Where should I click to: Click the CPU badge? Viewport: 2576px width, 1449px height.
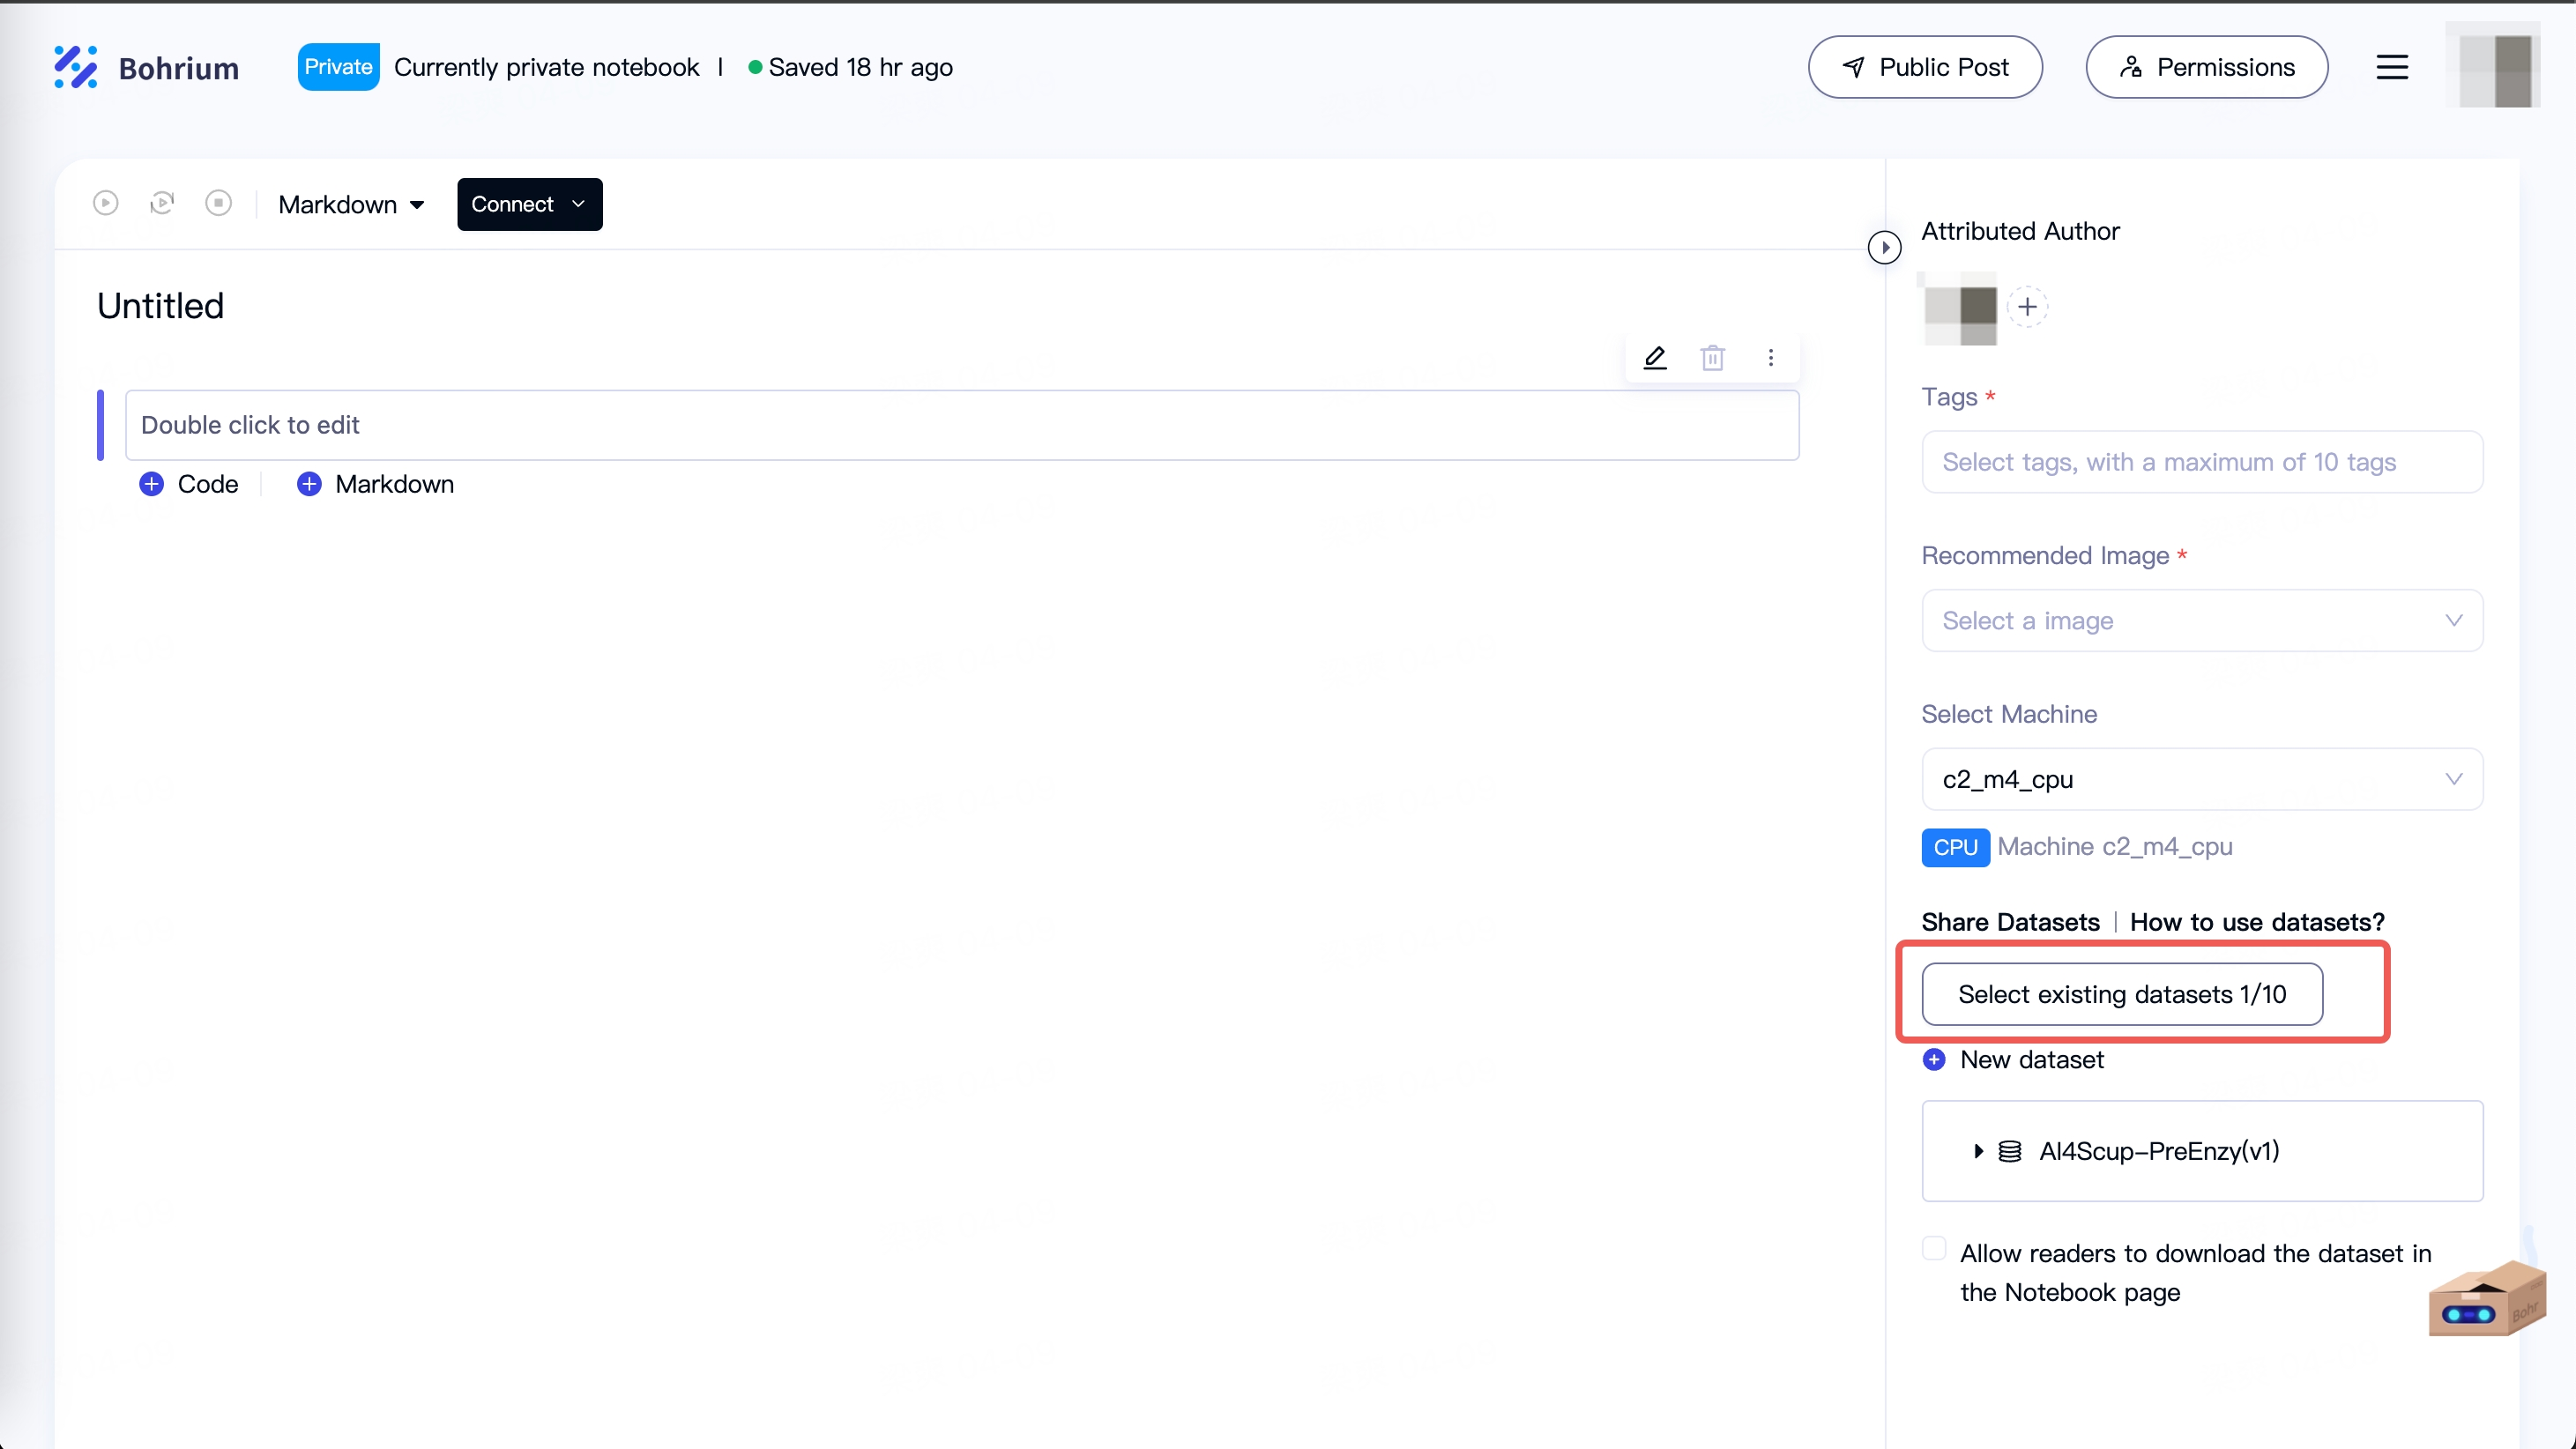(x=1955, y=847)
